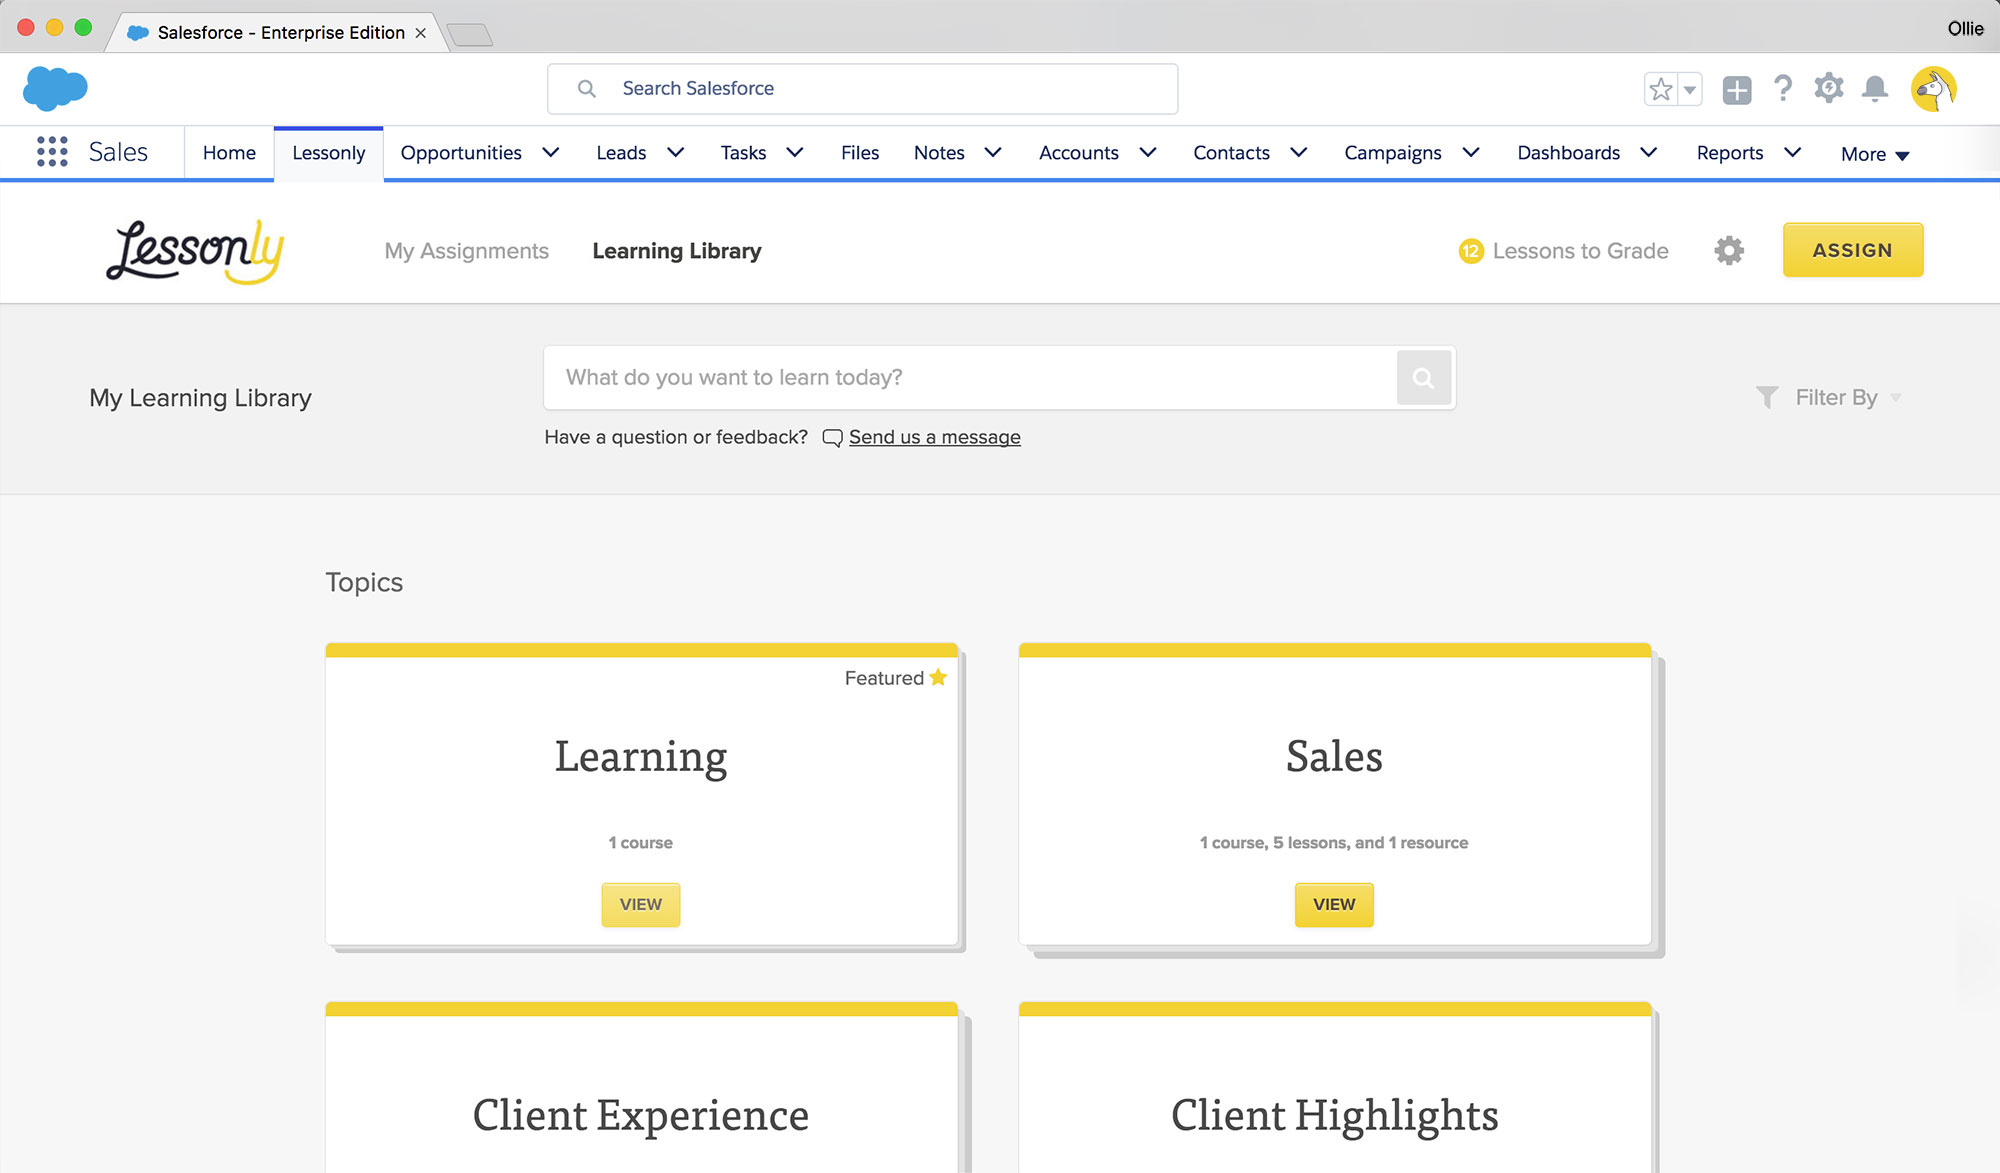Expand the Opportunities dropdown arrow
The width and height of the screenshot is (2000, 1173).
pyautogui.click(x=550, y=152)
